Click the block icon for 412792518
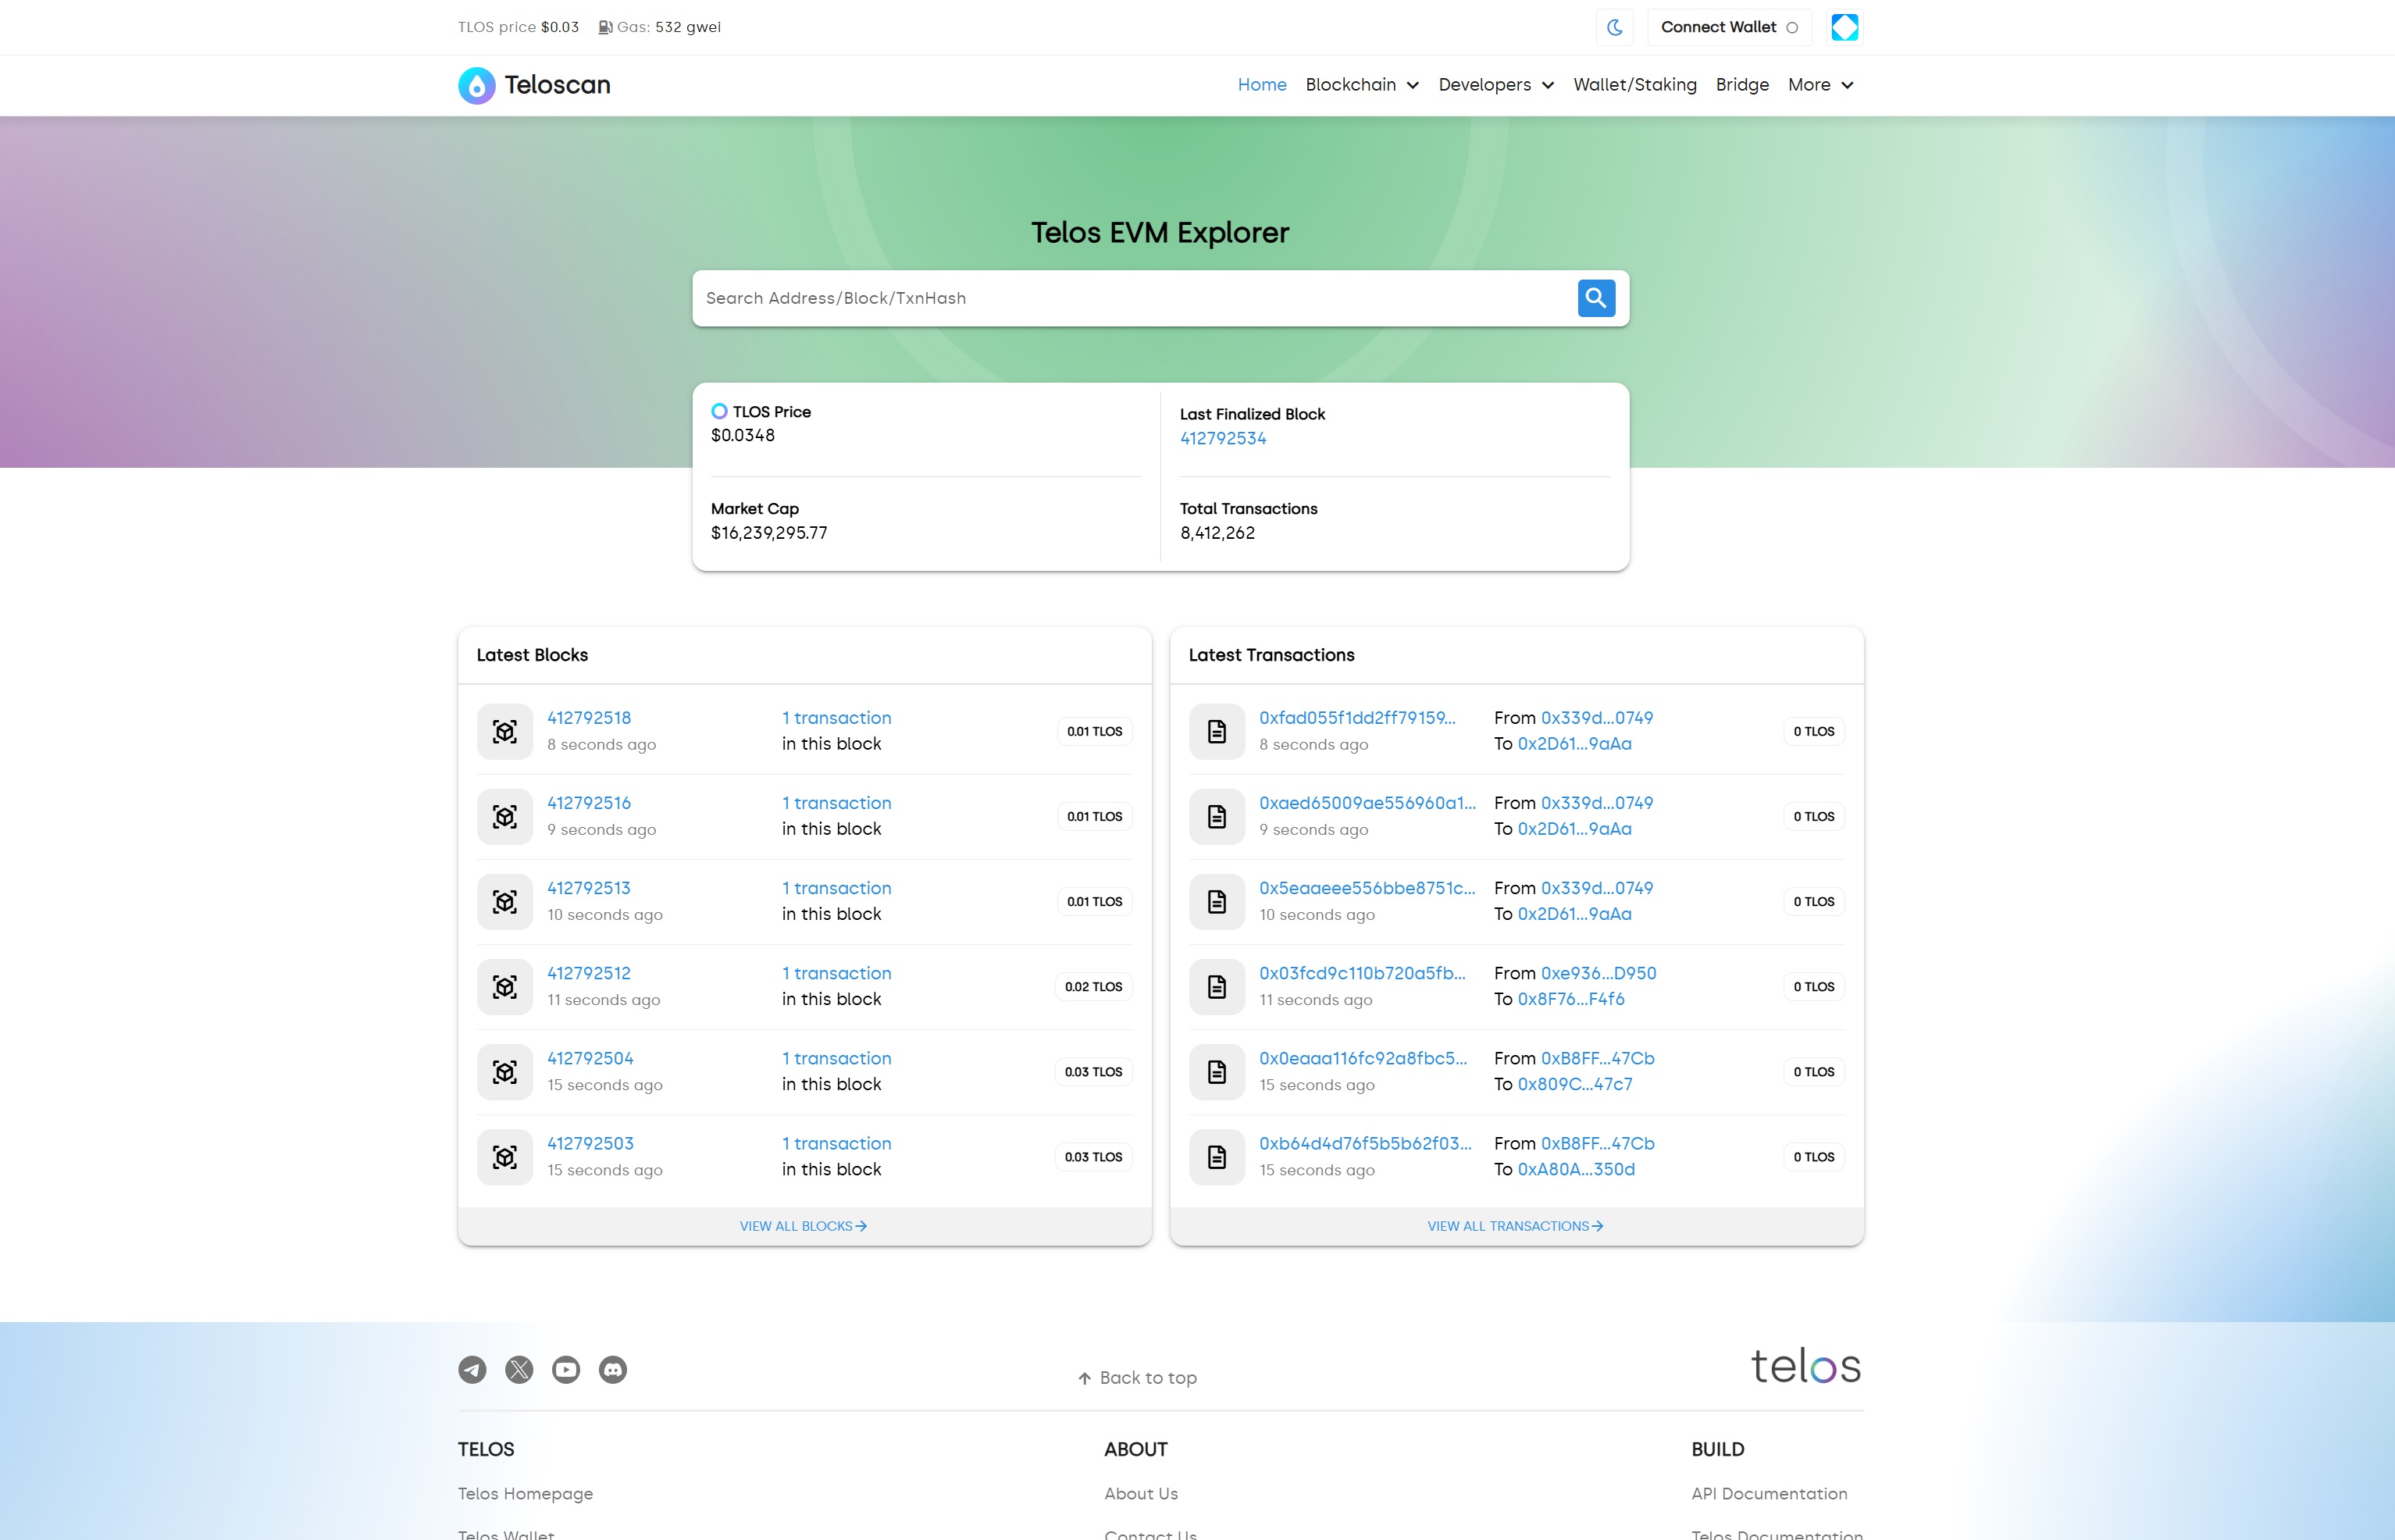Image resolution: width=2395 pixels, height=1540 pixels. [x=505, y=732]
